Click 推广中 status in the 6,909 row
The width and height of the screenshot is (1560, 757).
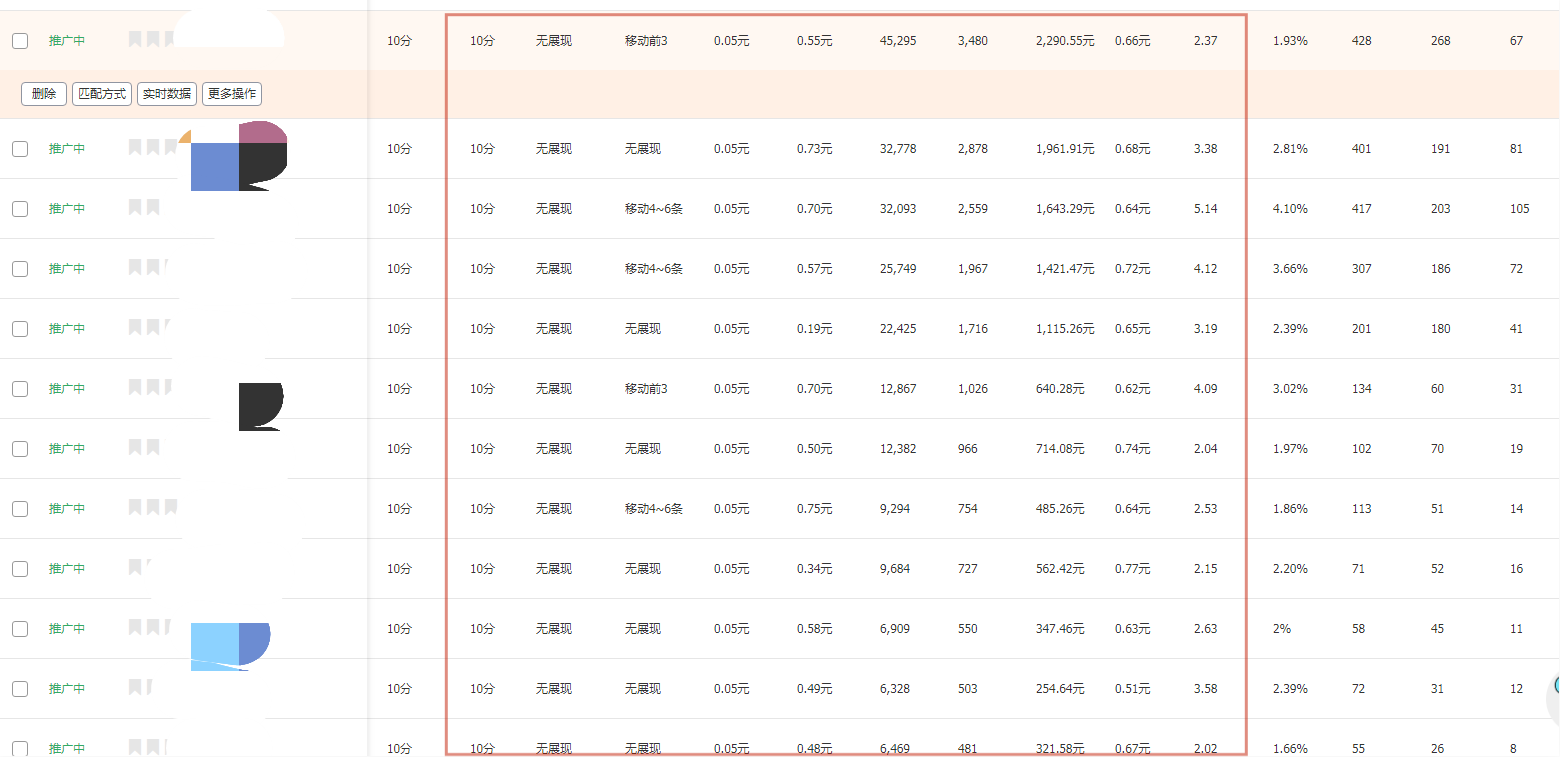click(x=67, y=629)
